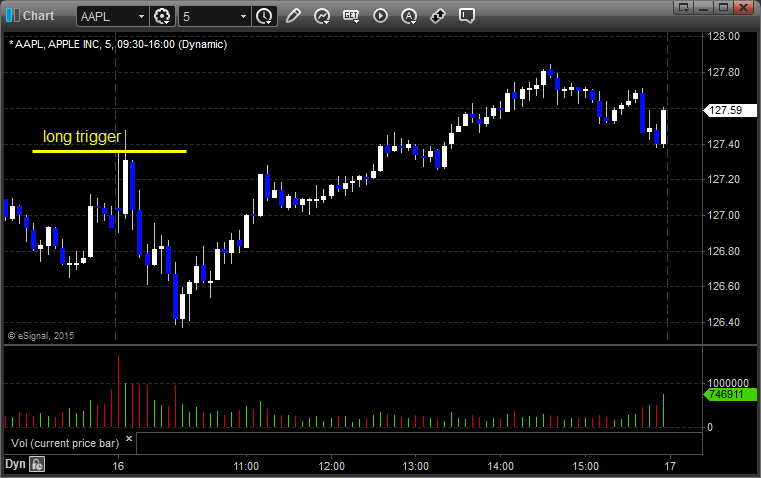
Task: Click the date label 16 on time axis
Action: pos(118,466)
